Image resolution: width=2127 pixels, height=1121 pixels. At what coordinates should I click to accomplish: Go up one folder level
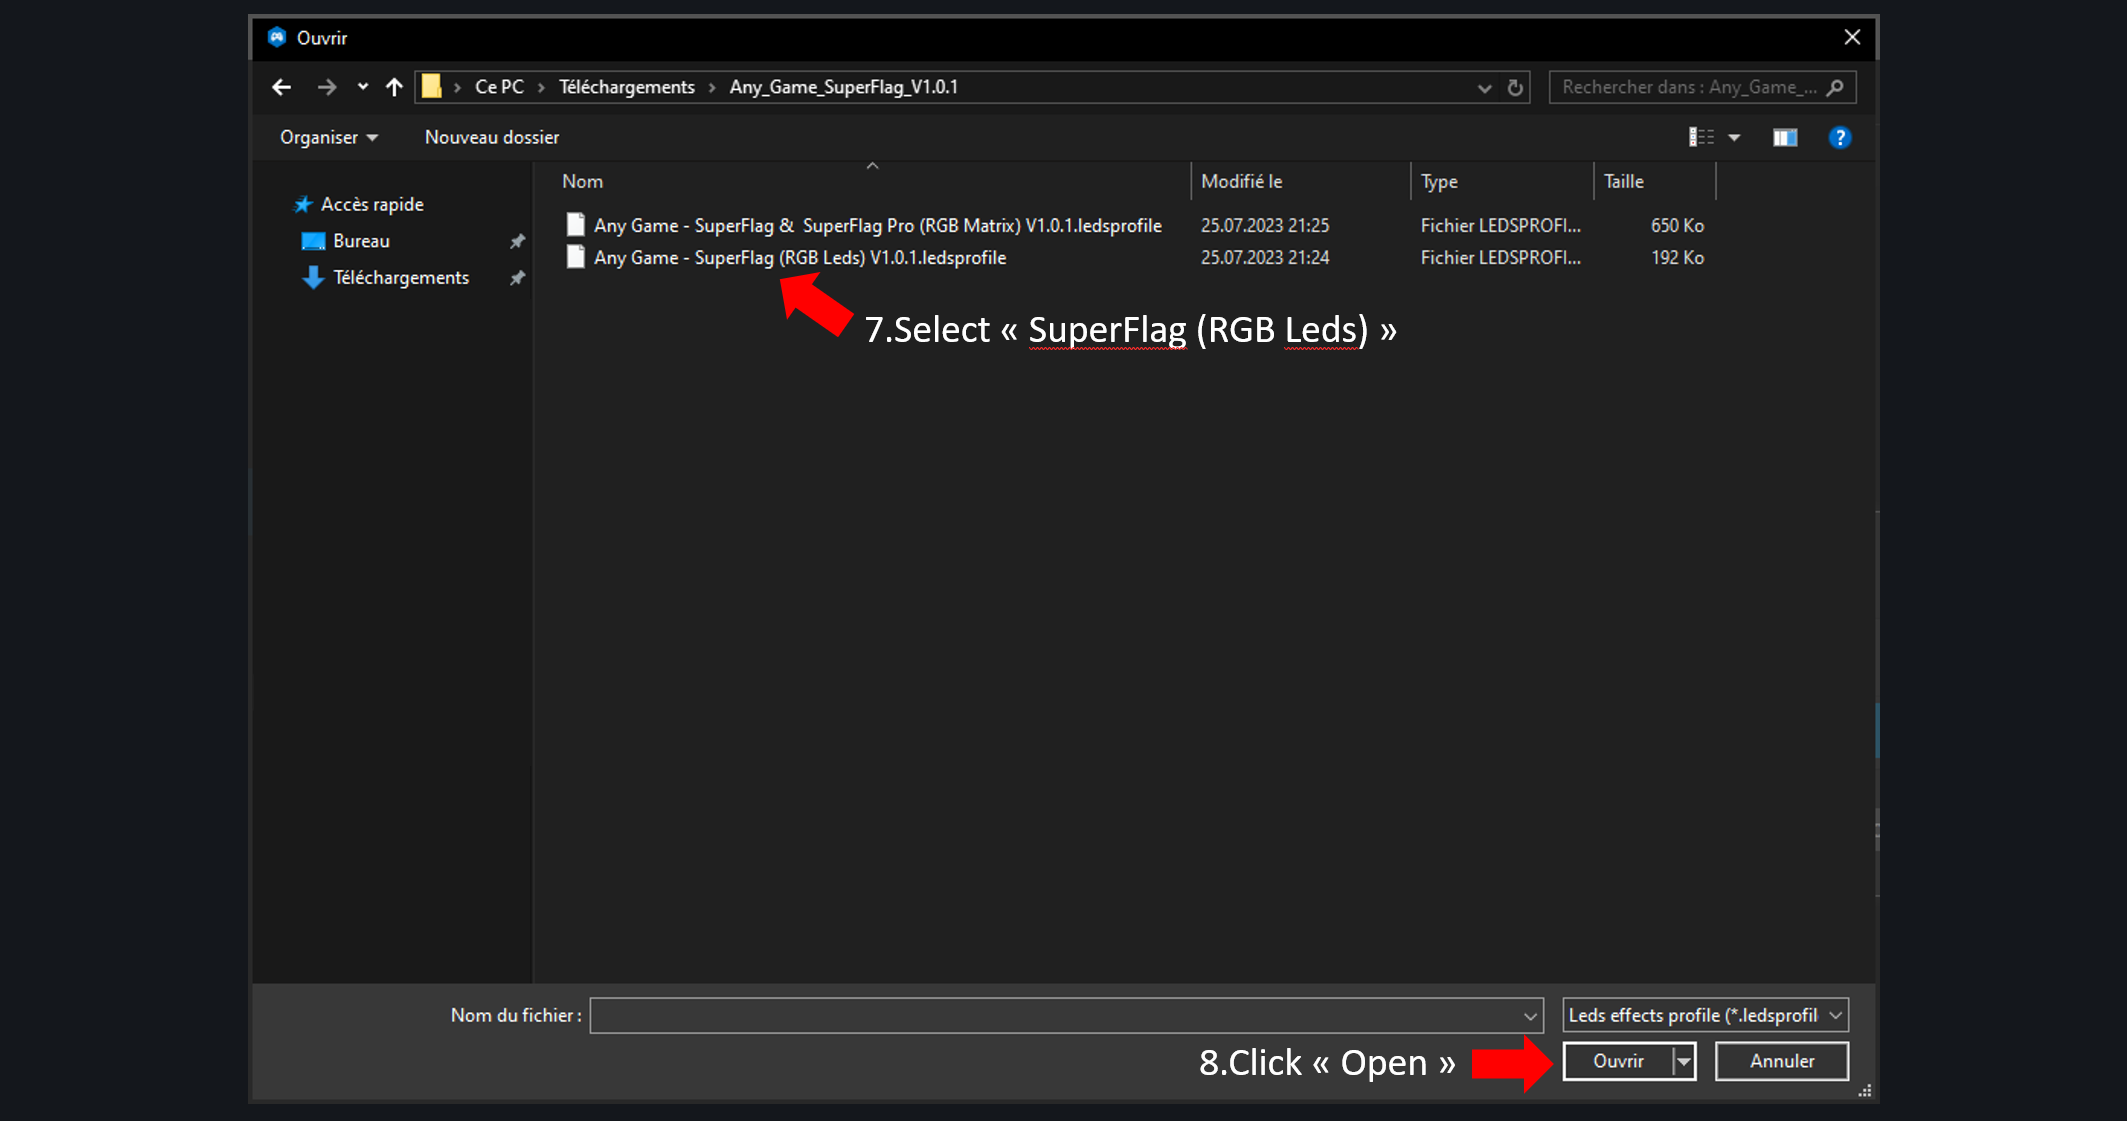tap(394, 87)
